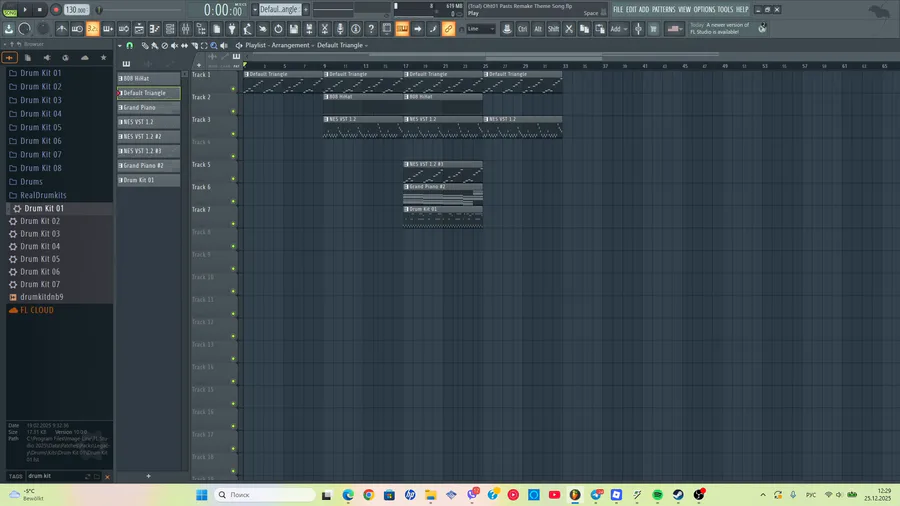Open the Default Triangle dropdown in playlist title

click(x=343, y=45)
